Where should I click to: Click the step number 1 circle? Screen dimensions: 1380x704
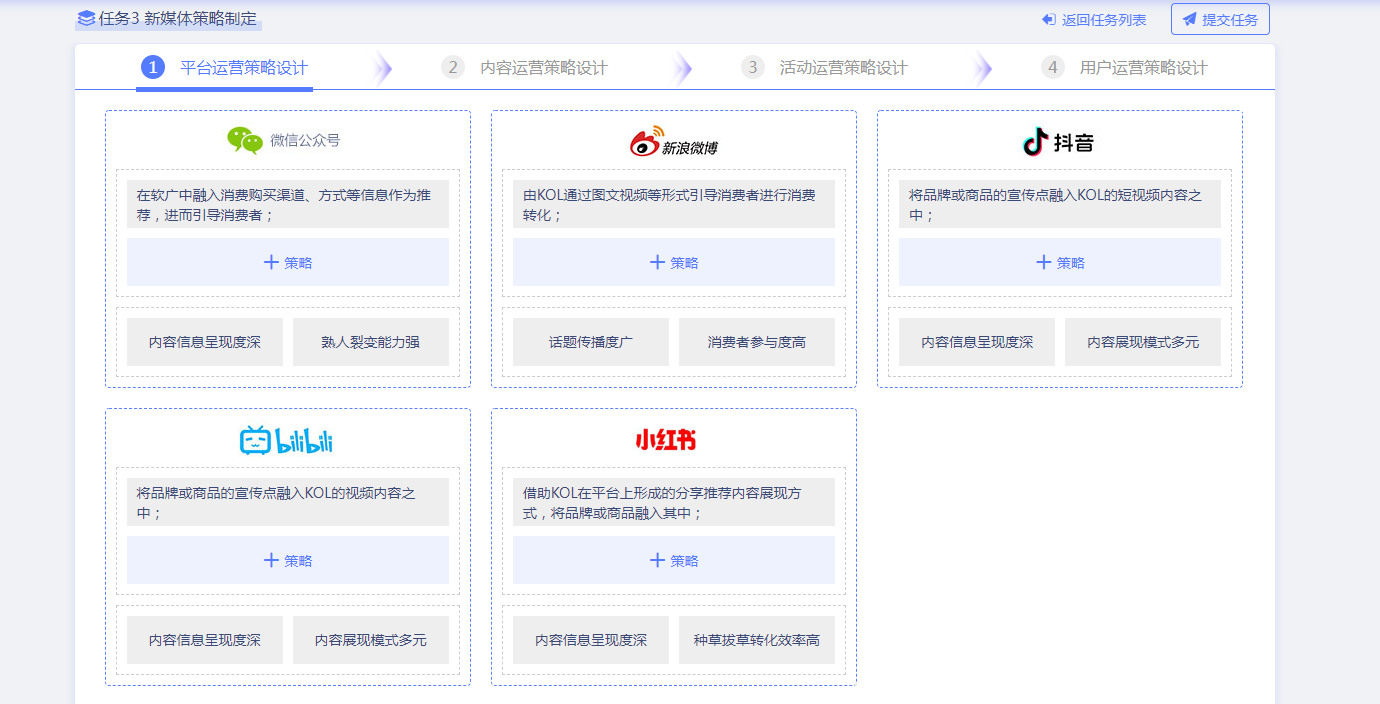coord(153,67)
